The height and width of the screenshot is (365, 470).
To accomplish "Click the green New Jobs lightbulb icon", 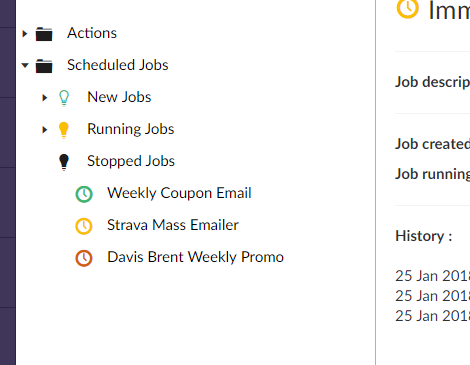I will coord(64,98).
